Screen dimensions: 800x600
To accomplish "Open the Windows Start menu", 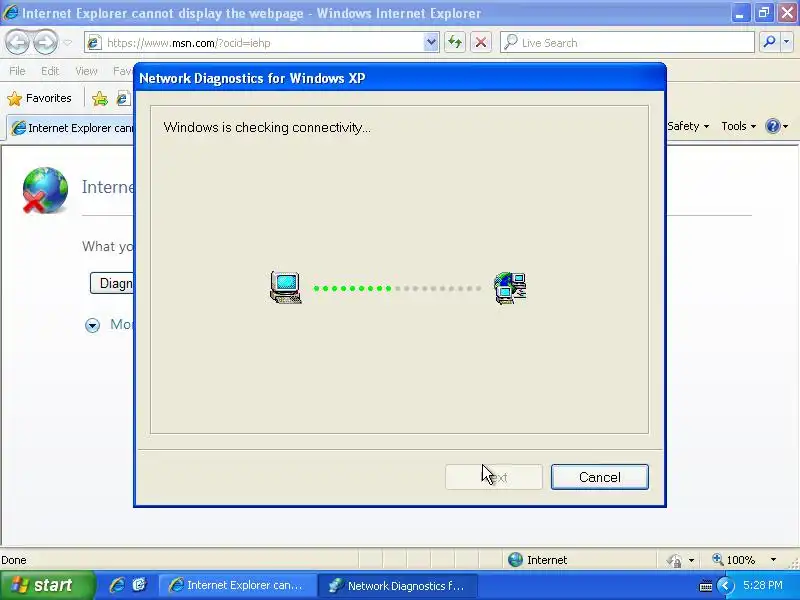I will tap(46, 585).
